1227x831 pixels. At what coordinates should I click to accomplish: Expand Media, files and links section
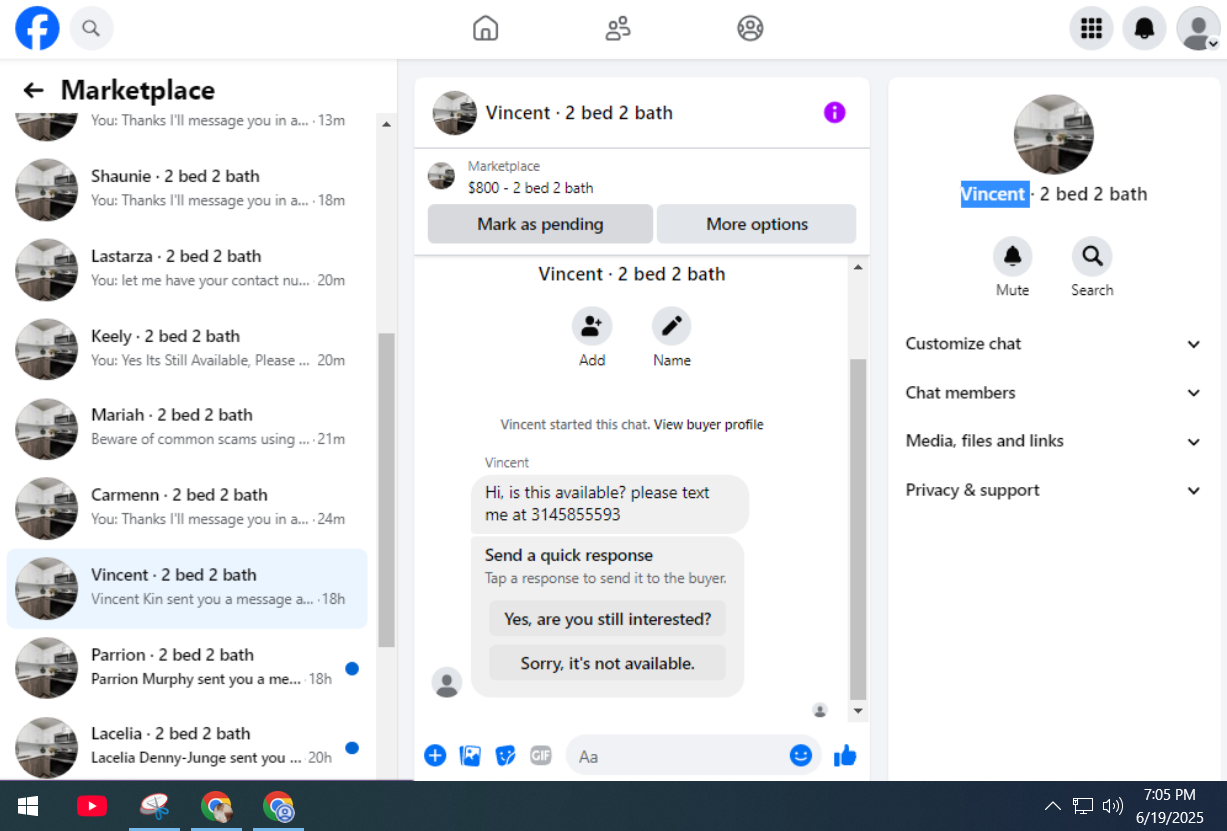(1053, 441)
